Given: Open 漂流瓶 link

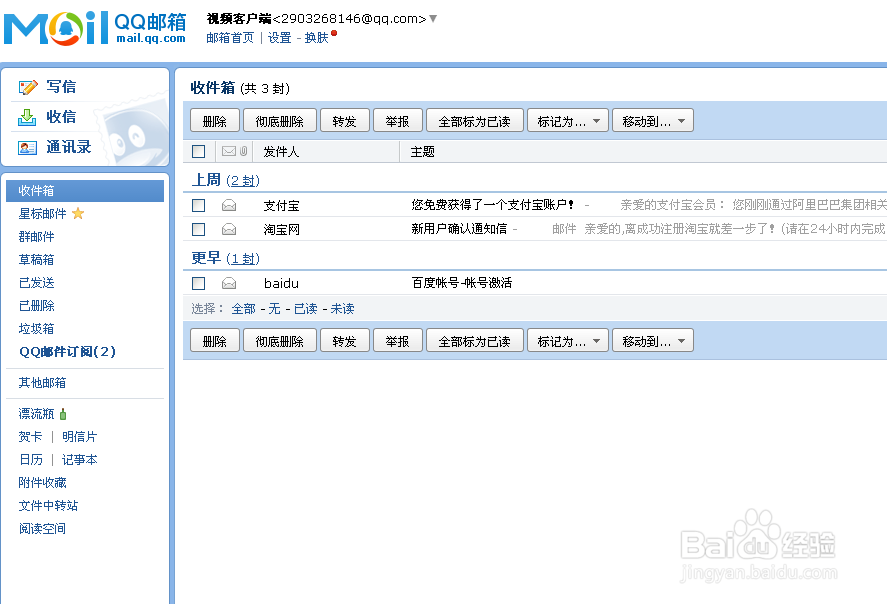Looking at the screenshot, I should click(36, 414).
